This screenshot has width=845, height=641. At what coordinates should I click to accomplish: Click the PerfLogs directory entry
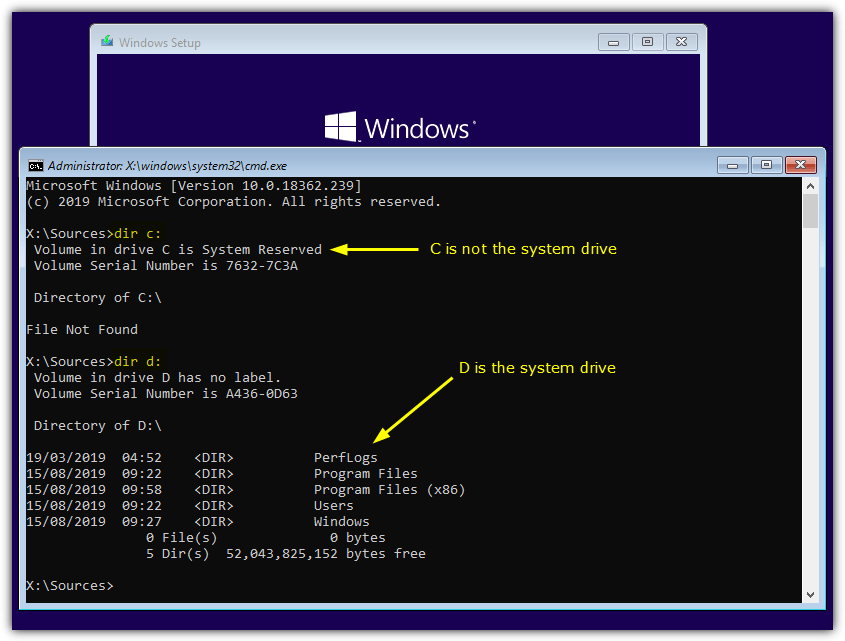tap(345, 458)
